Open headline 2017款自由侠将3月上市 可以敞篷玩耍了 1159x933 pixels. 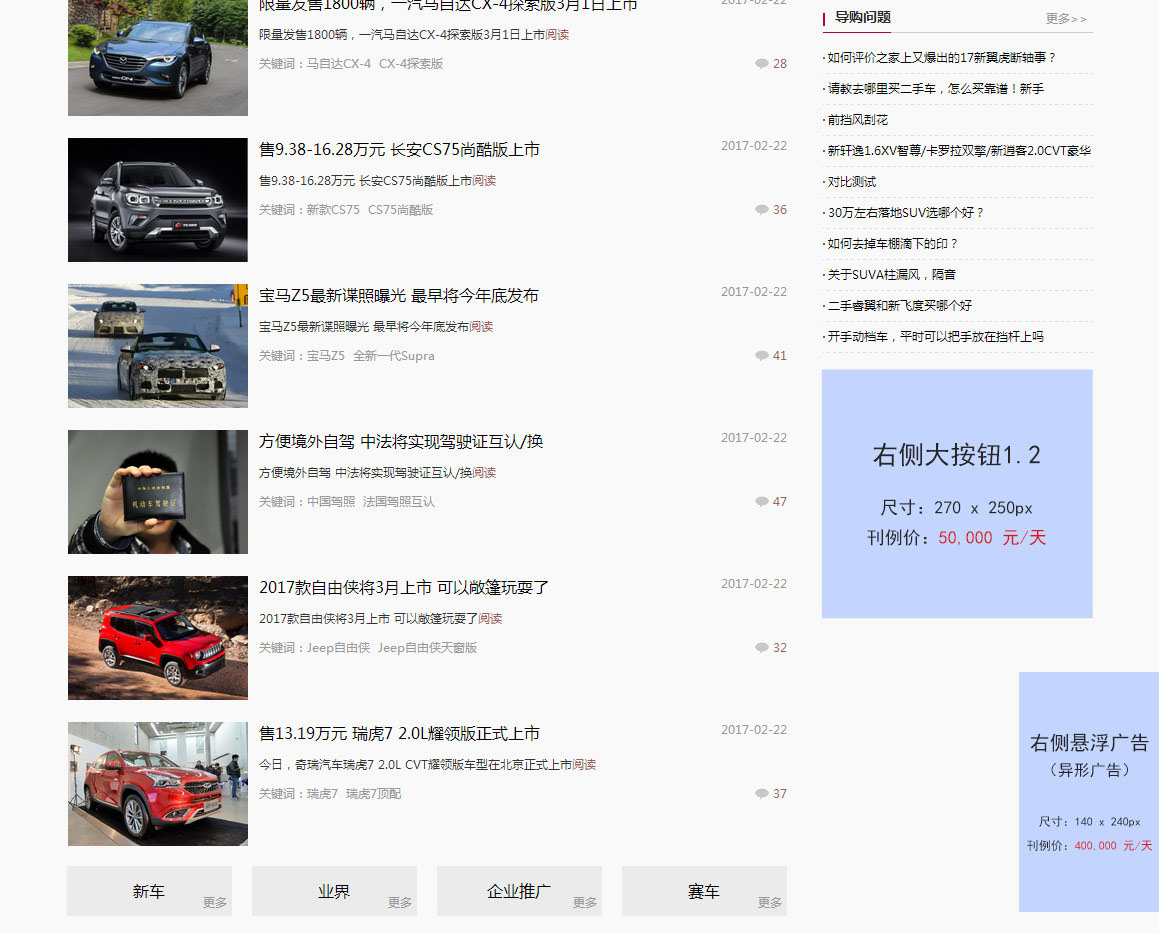click(404, 588)
